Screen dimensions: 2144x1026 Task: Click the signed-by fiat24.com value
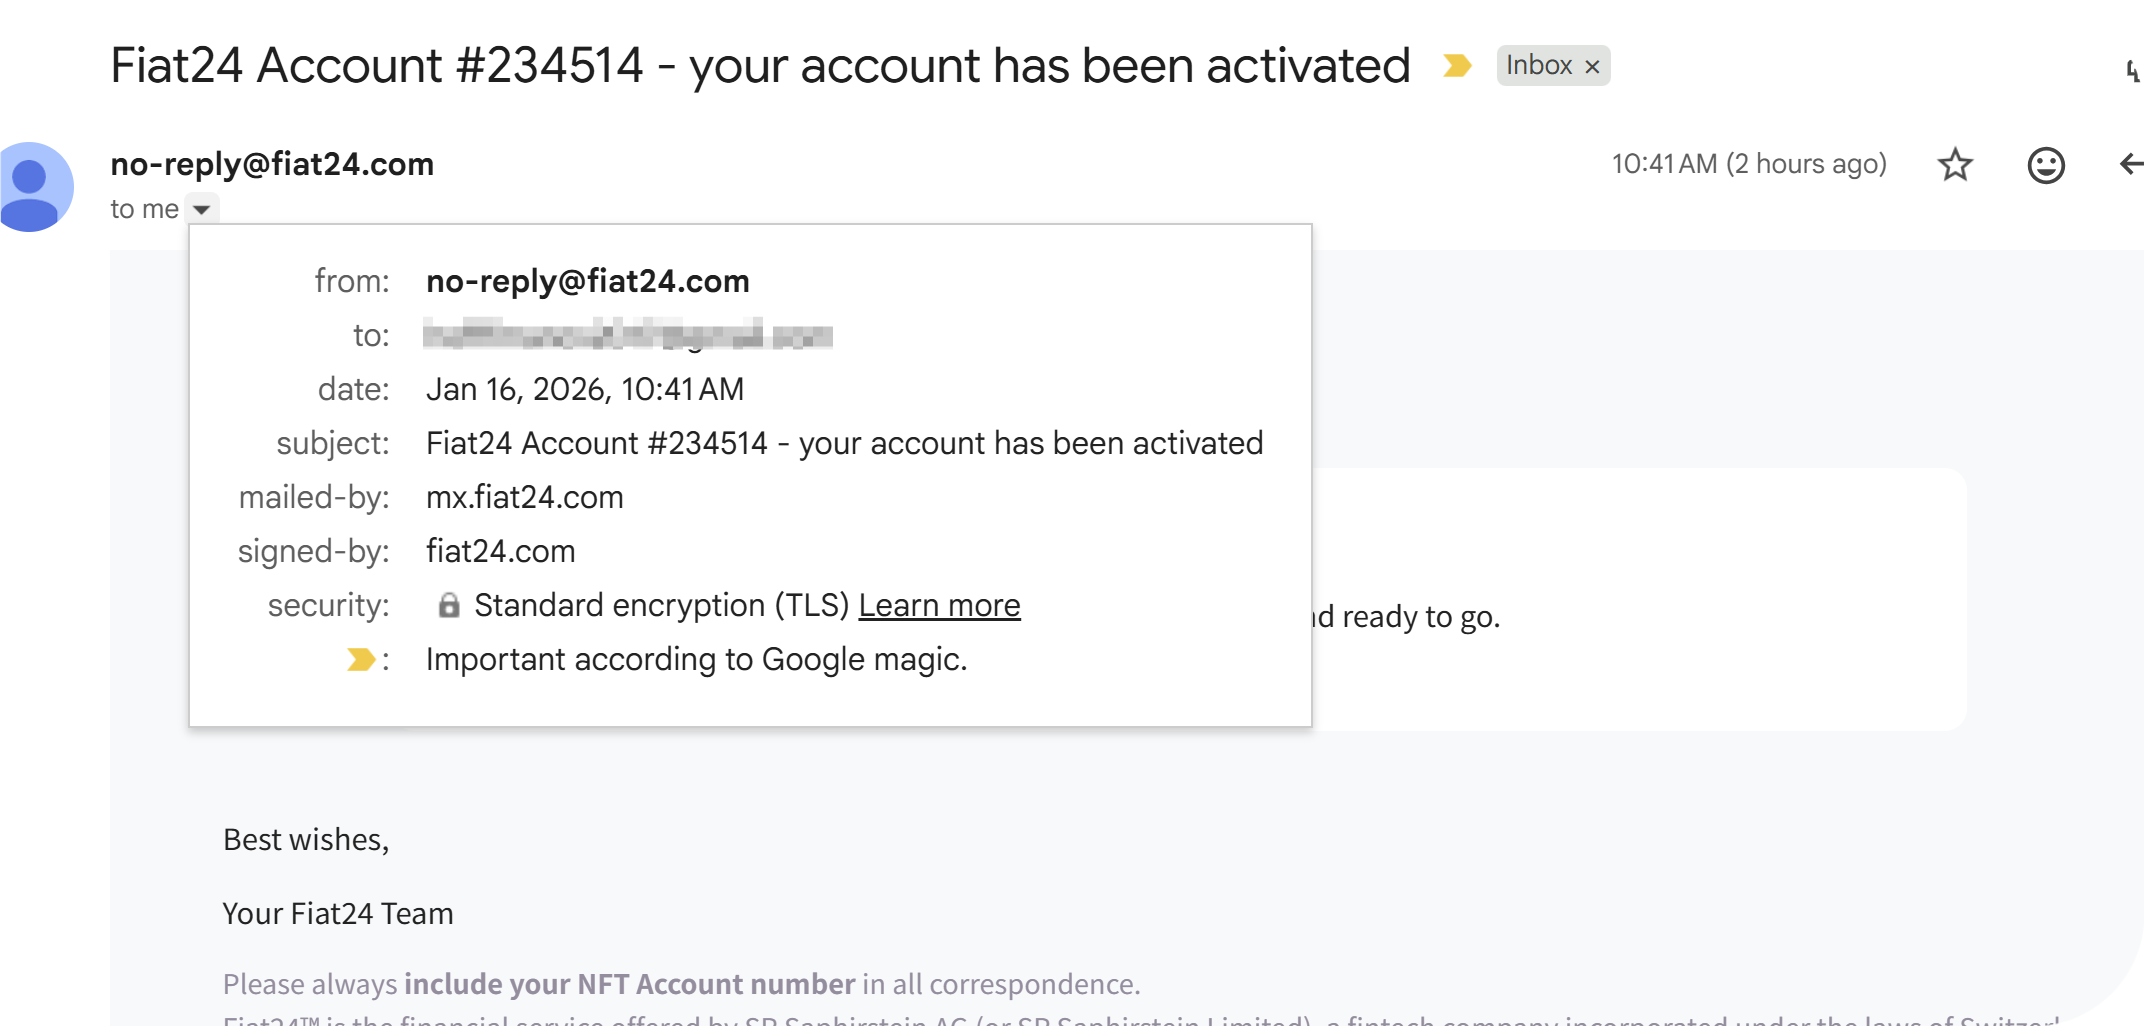tap(500, 552)
